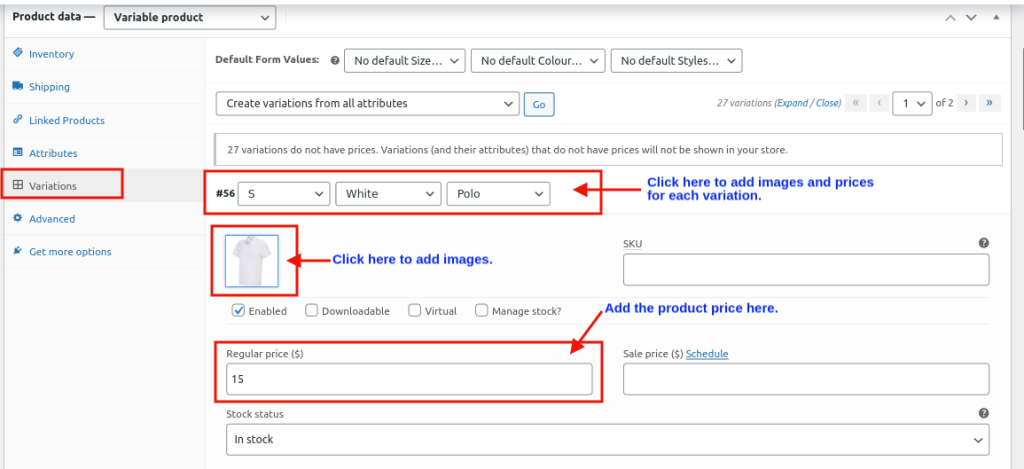The image size is (1024, 469).
Task: Click the Linked Products link icon
Action: 18,120
